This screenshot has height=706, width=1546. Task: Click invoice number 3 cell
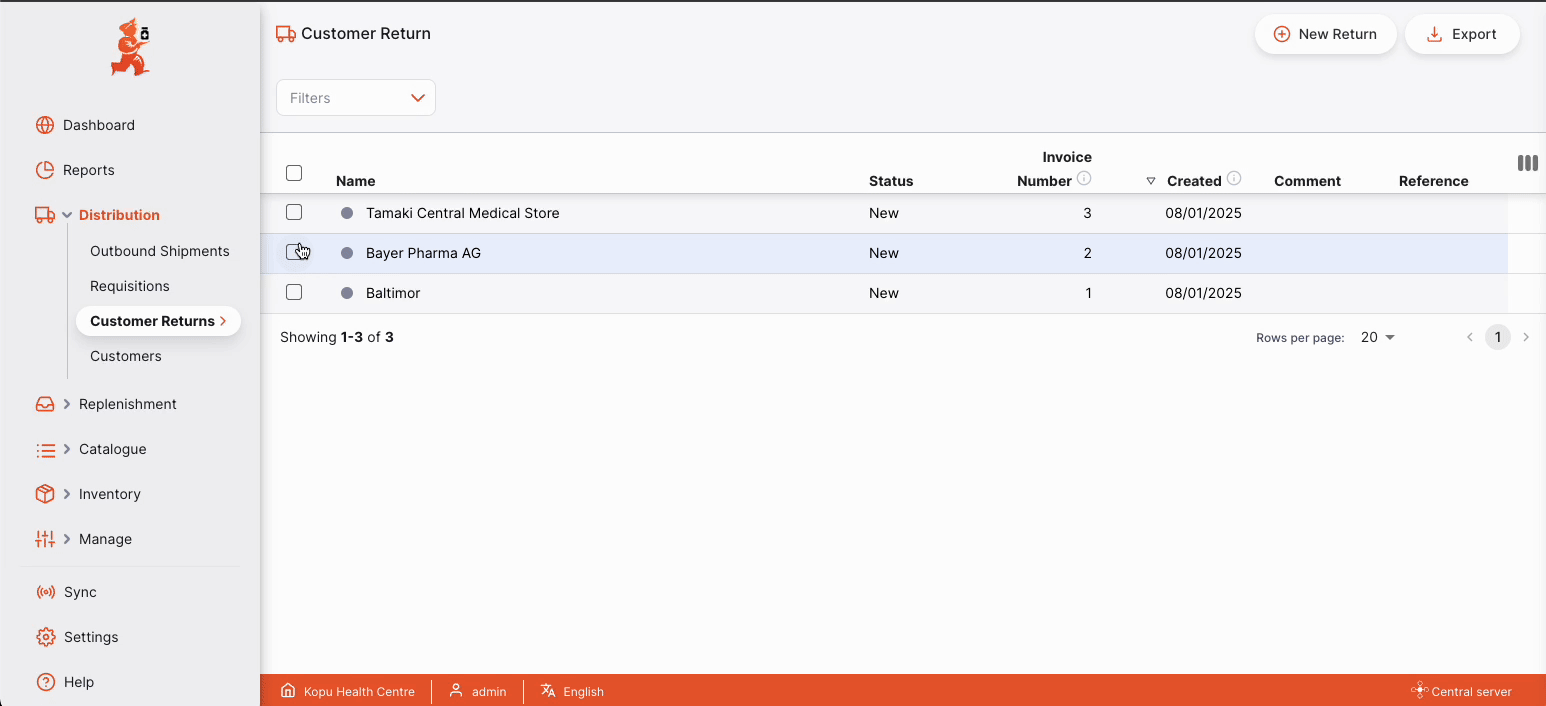click(1088, 213)
